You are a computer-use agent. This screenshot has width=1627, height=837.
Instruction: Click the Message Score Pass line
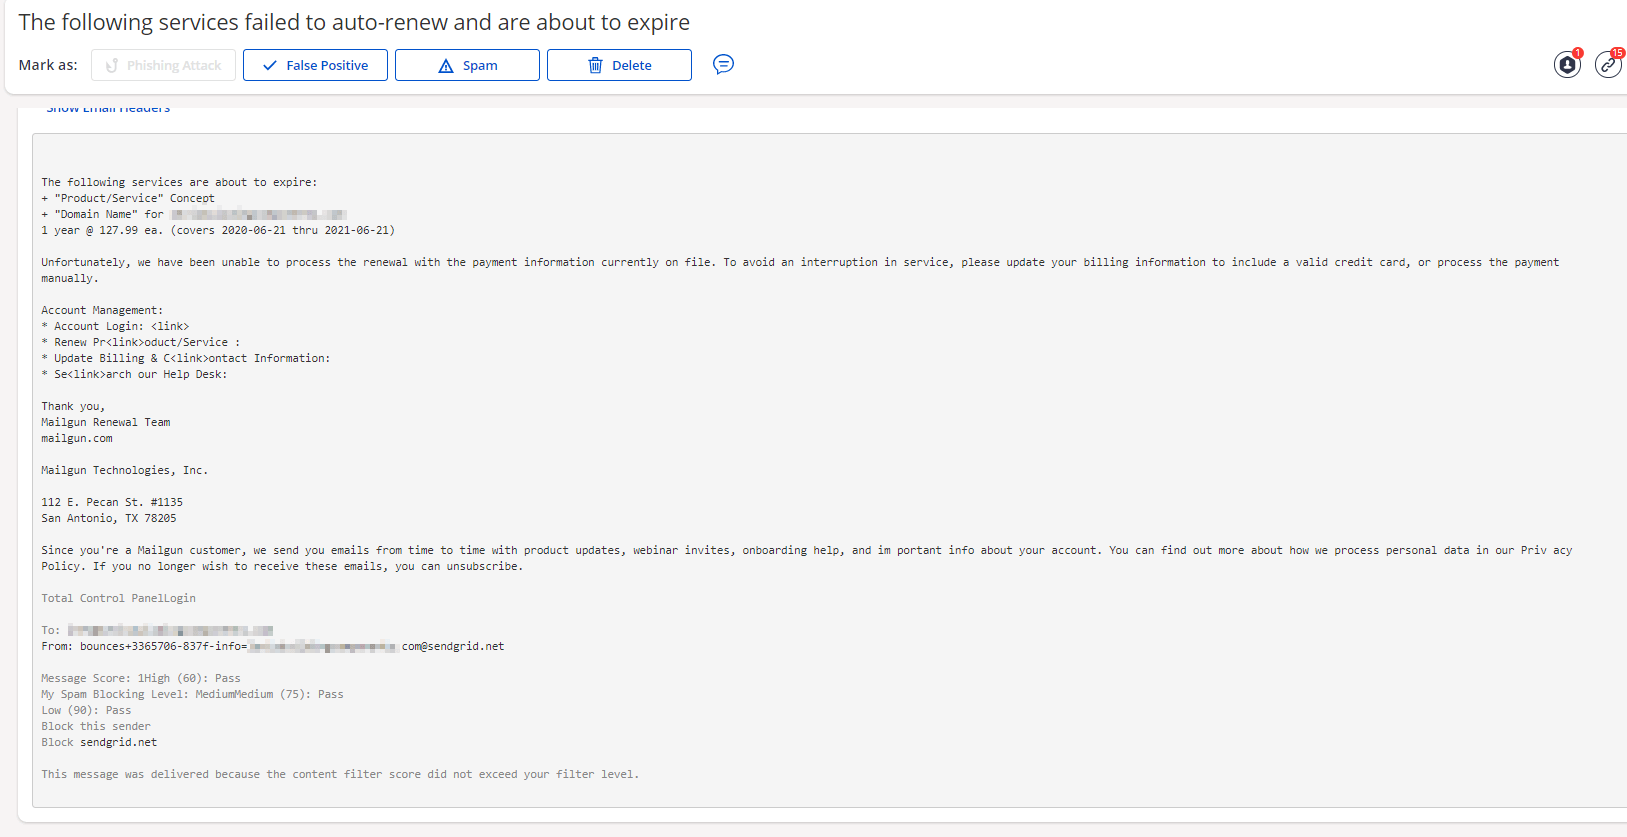pyautogui.click(x=140, y=678)
